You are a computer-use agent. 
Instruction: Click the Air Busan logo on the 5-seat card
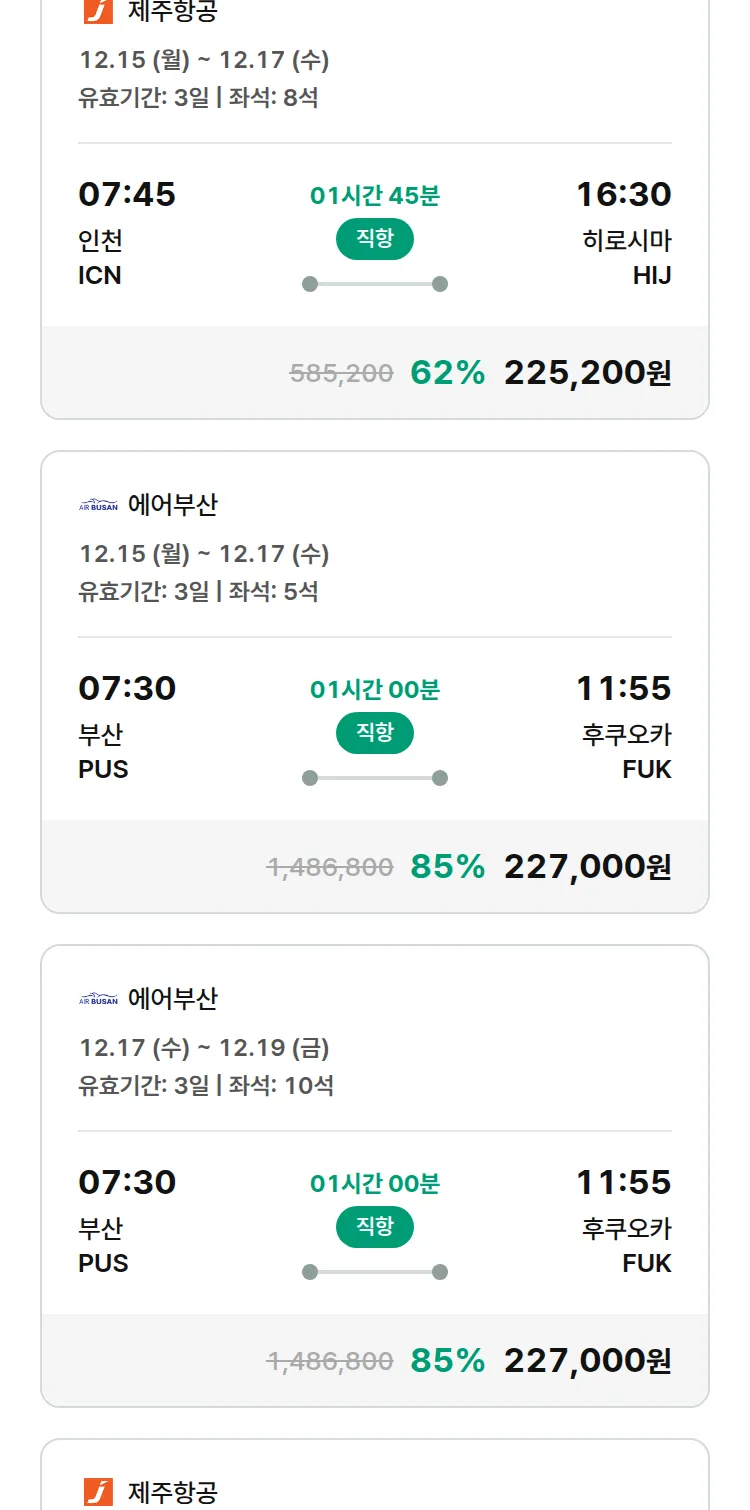(x=98, y=506)
